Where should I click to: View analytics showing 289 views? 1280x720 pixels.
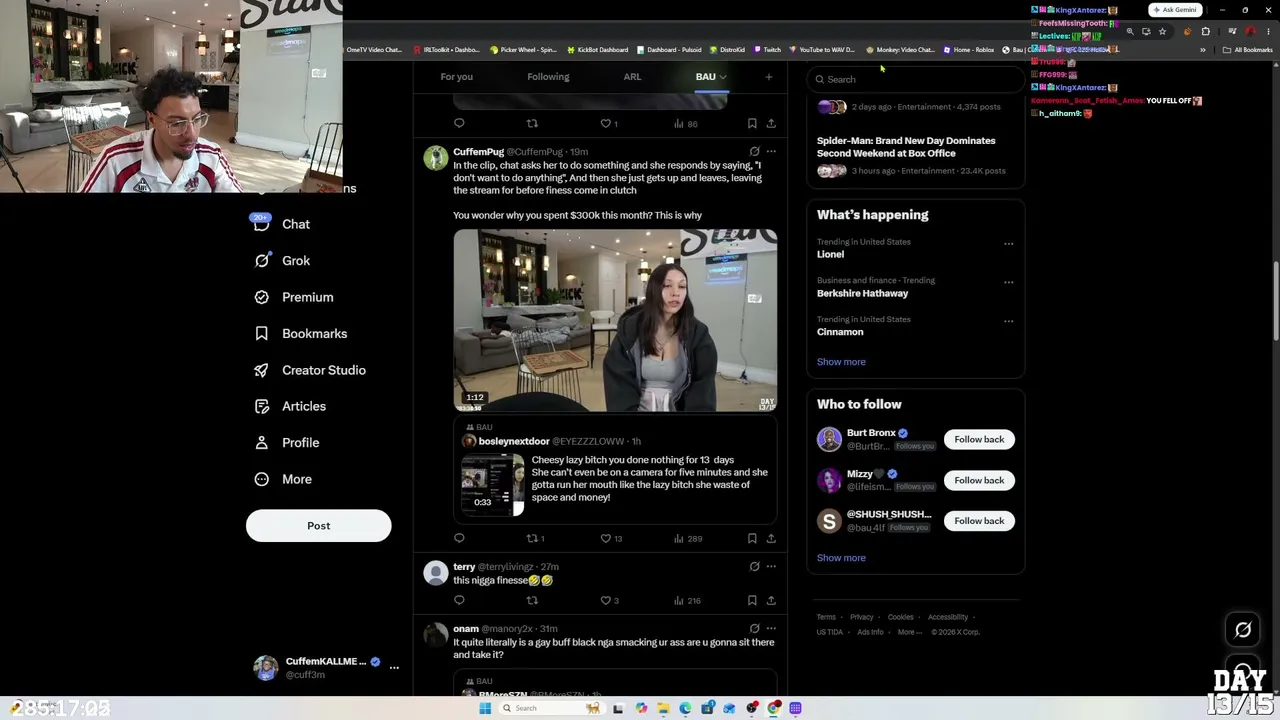point(687,538)
